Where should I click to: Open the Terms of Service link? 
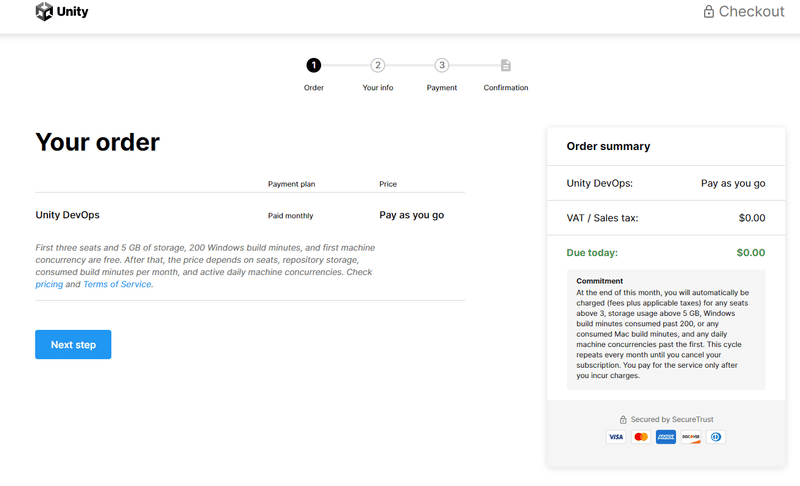(118, 285)
